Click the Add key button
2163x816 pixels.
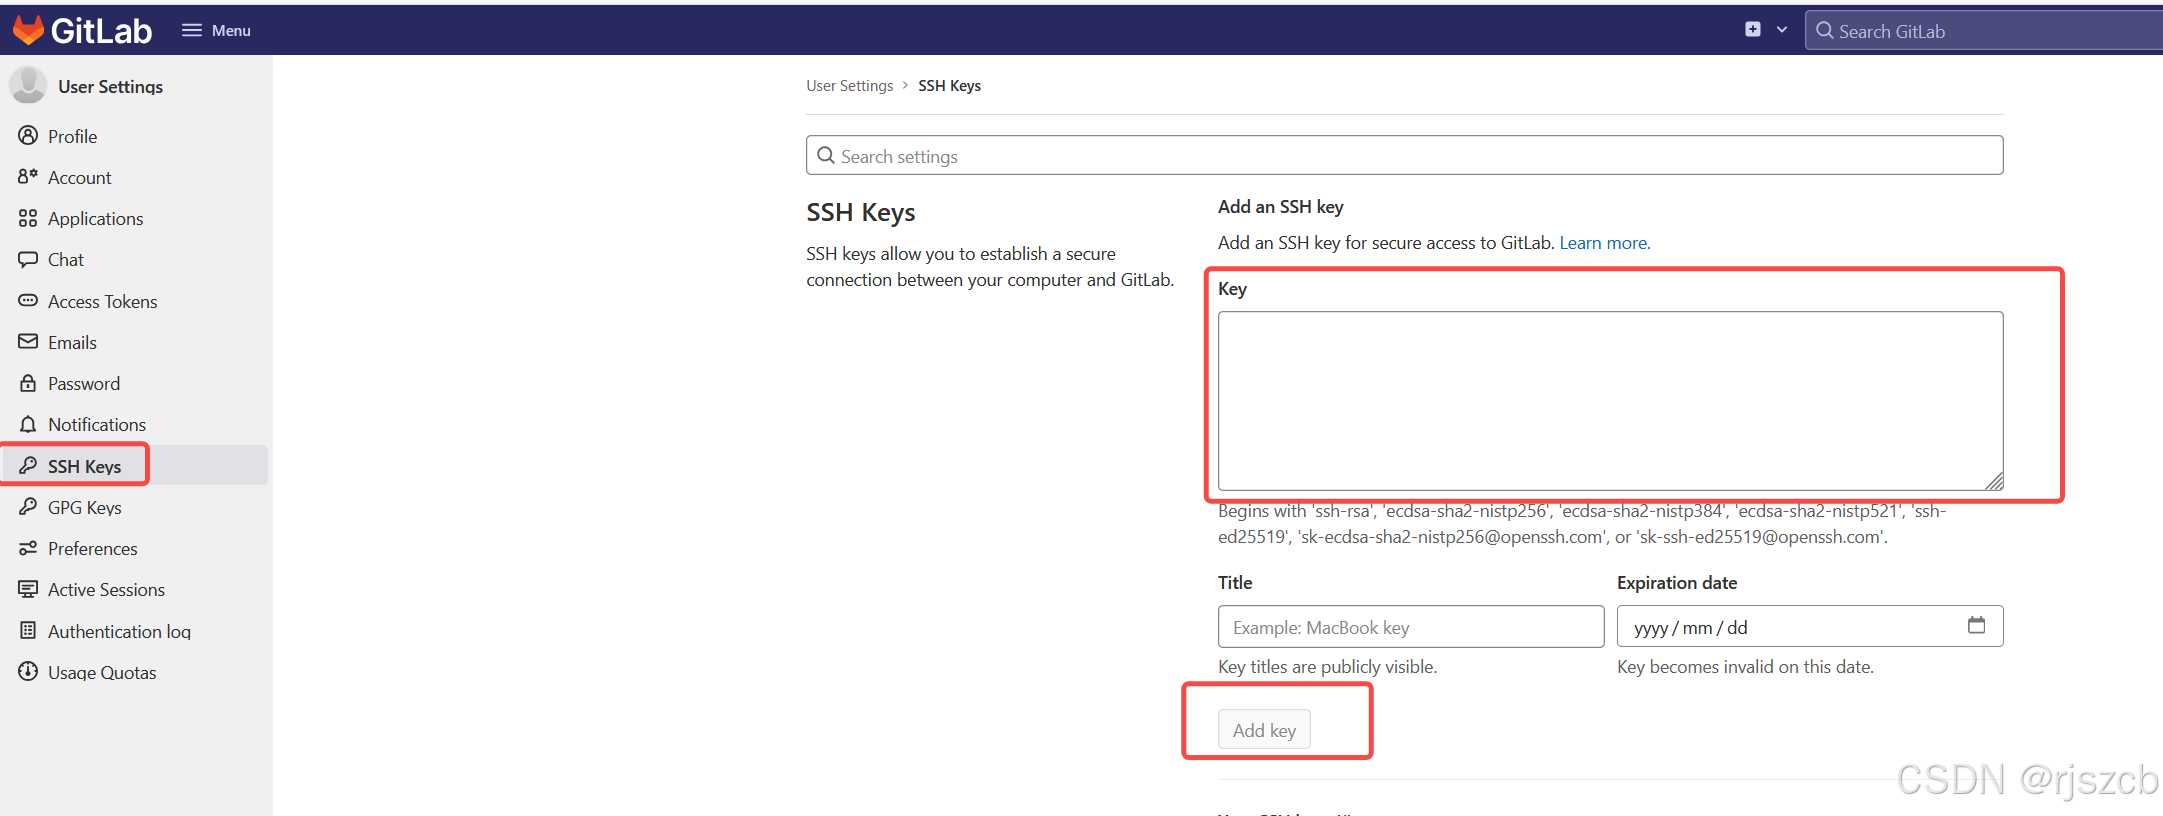[x=1264, y=730]
